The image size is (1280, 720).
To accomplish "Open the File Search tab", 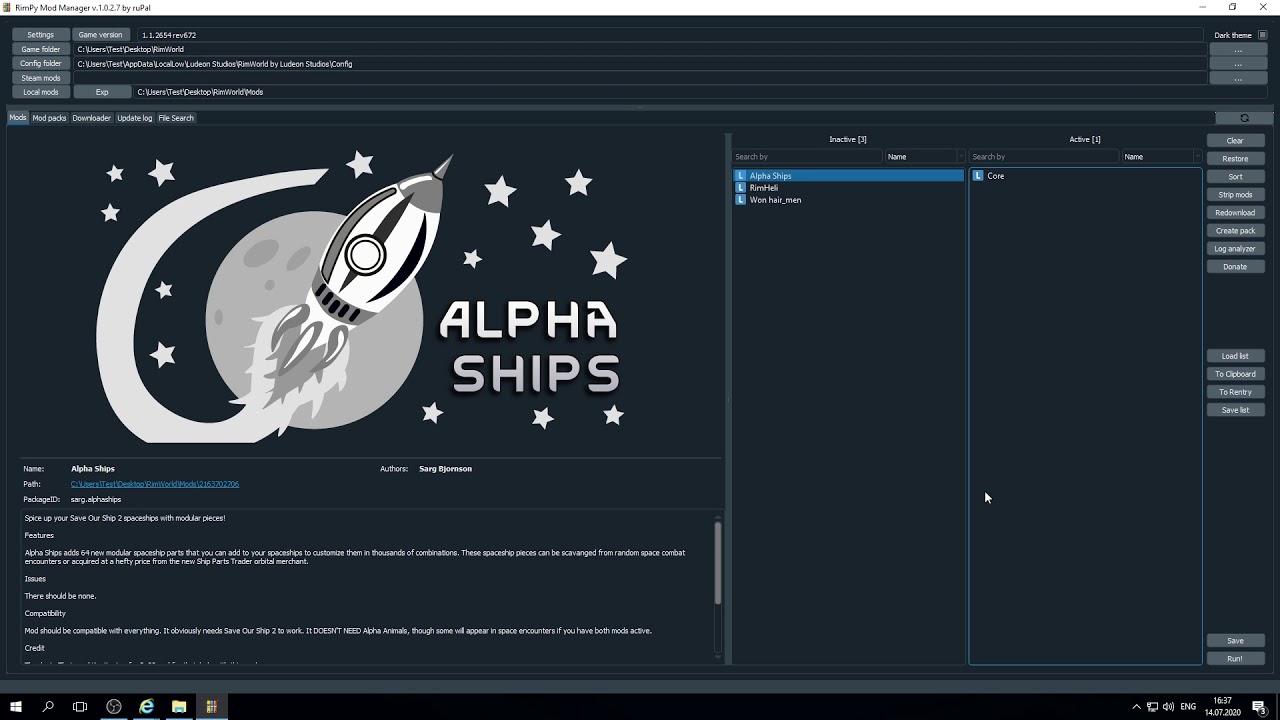I will click(x=176, y=118).
